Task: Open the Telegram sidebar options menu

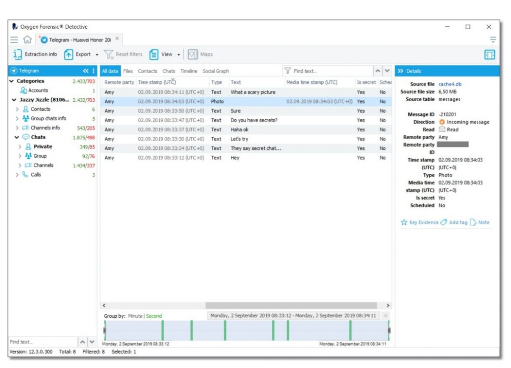Action: click(93, 71)
